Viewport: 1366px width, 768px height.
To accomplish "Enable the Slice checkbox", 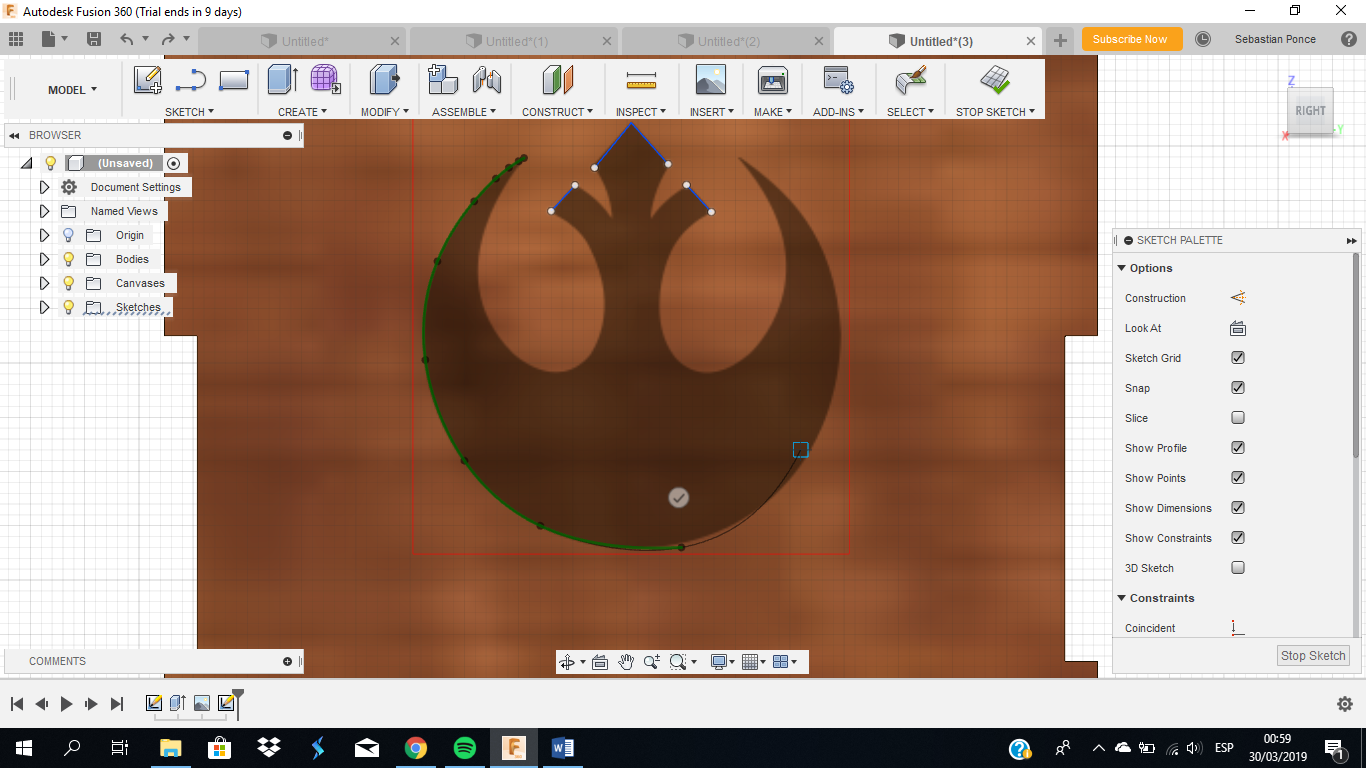I will 1238,418.
